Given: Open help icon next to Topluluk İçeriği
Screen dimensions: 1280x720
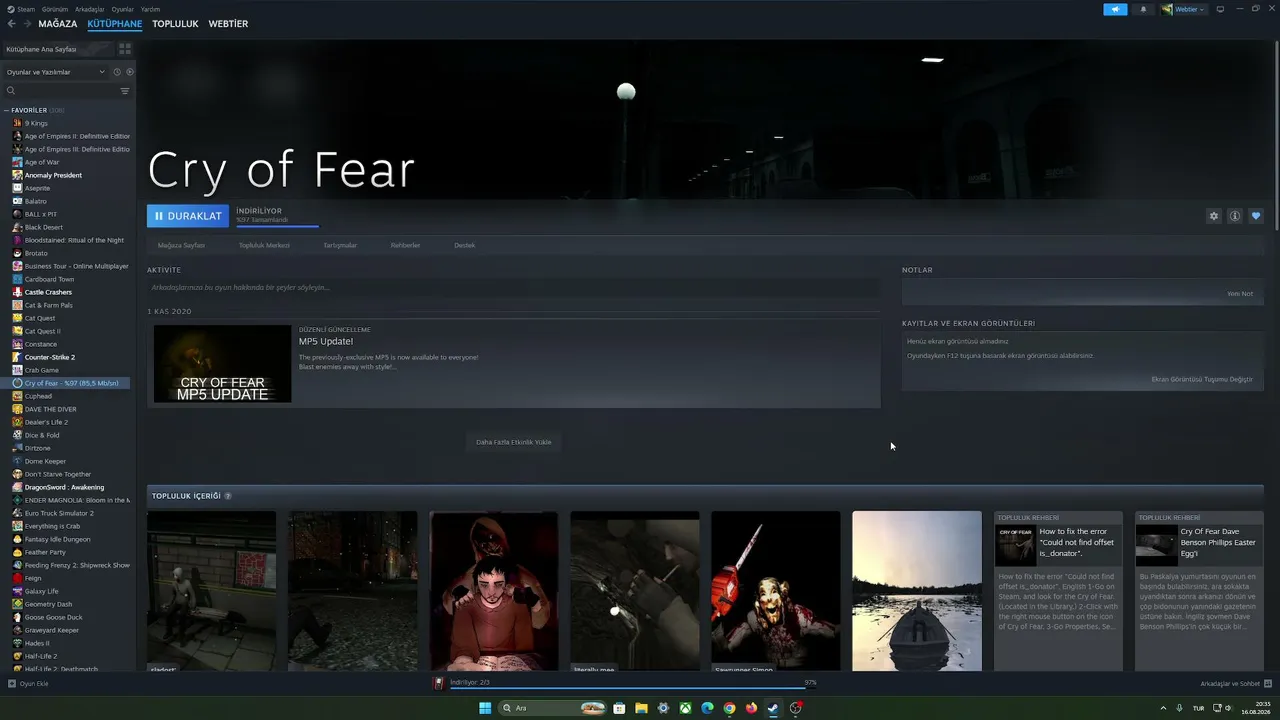Looking at the screenshot, I should pyautogui.click(x=228, y=496).
